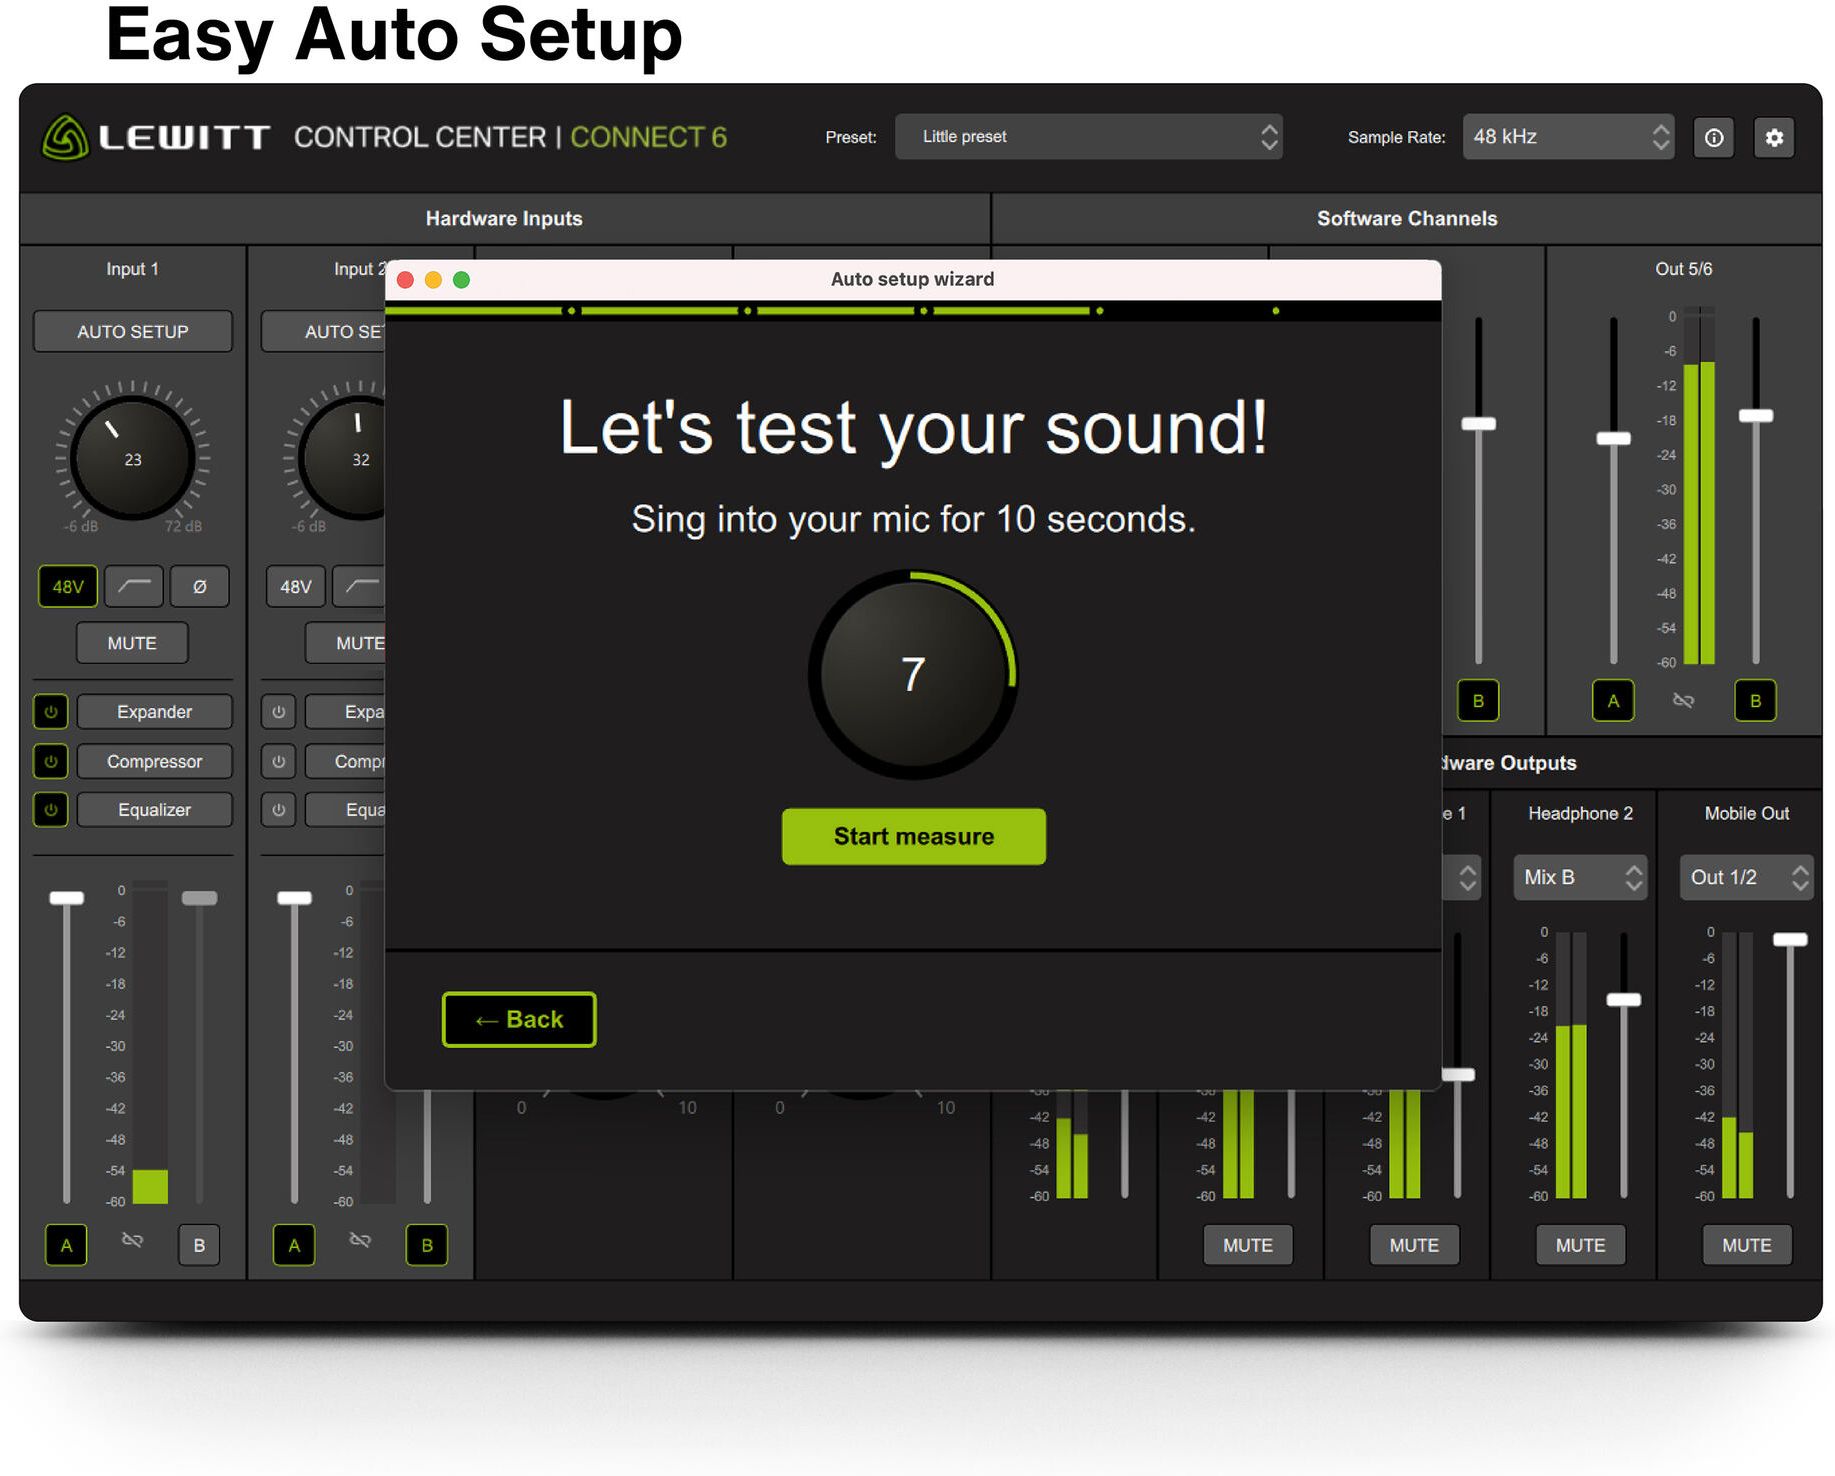Click the info icon near Sample Rate
The image size is (1835, 1476).
point(1713,138)
